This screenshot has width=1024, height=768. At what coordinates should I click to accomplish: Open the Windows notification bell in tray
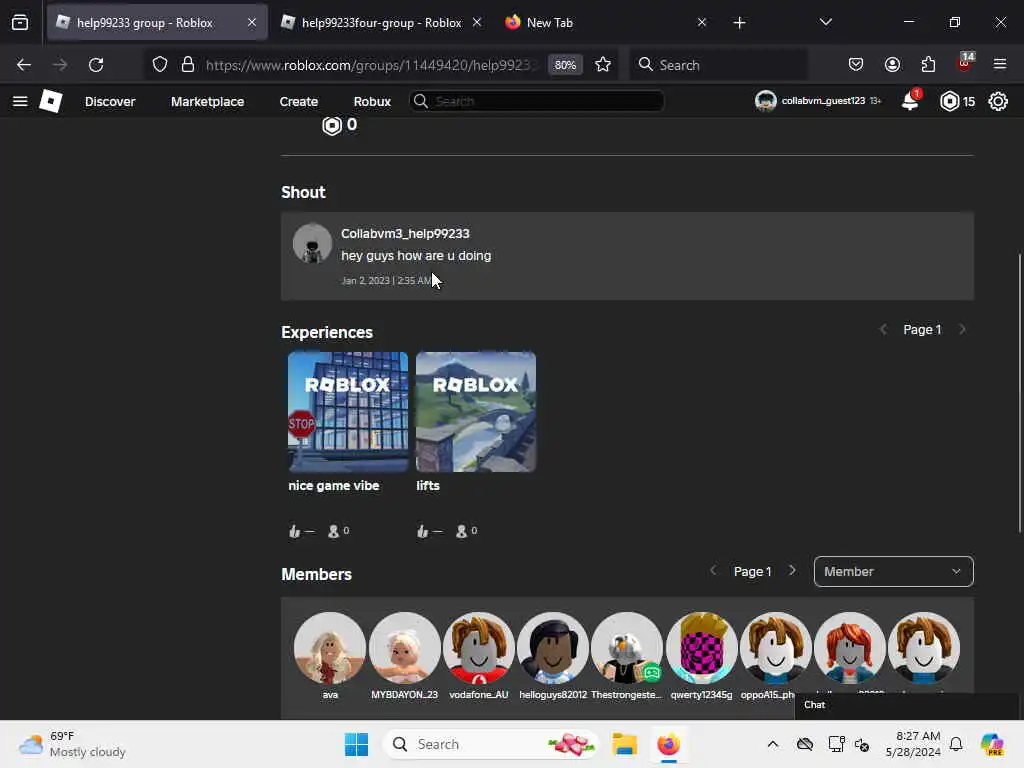coord(956,744)
